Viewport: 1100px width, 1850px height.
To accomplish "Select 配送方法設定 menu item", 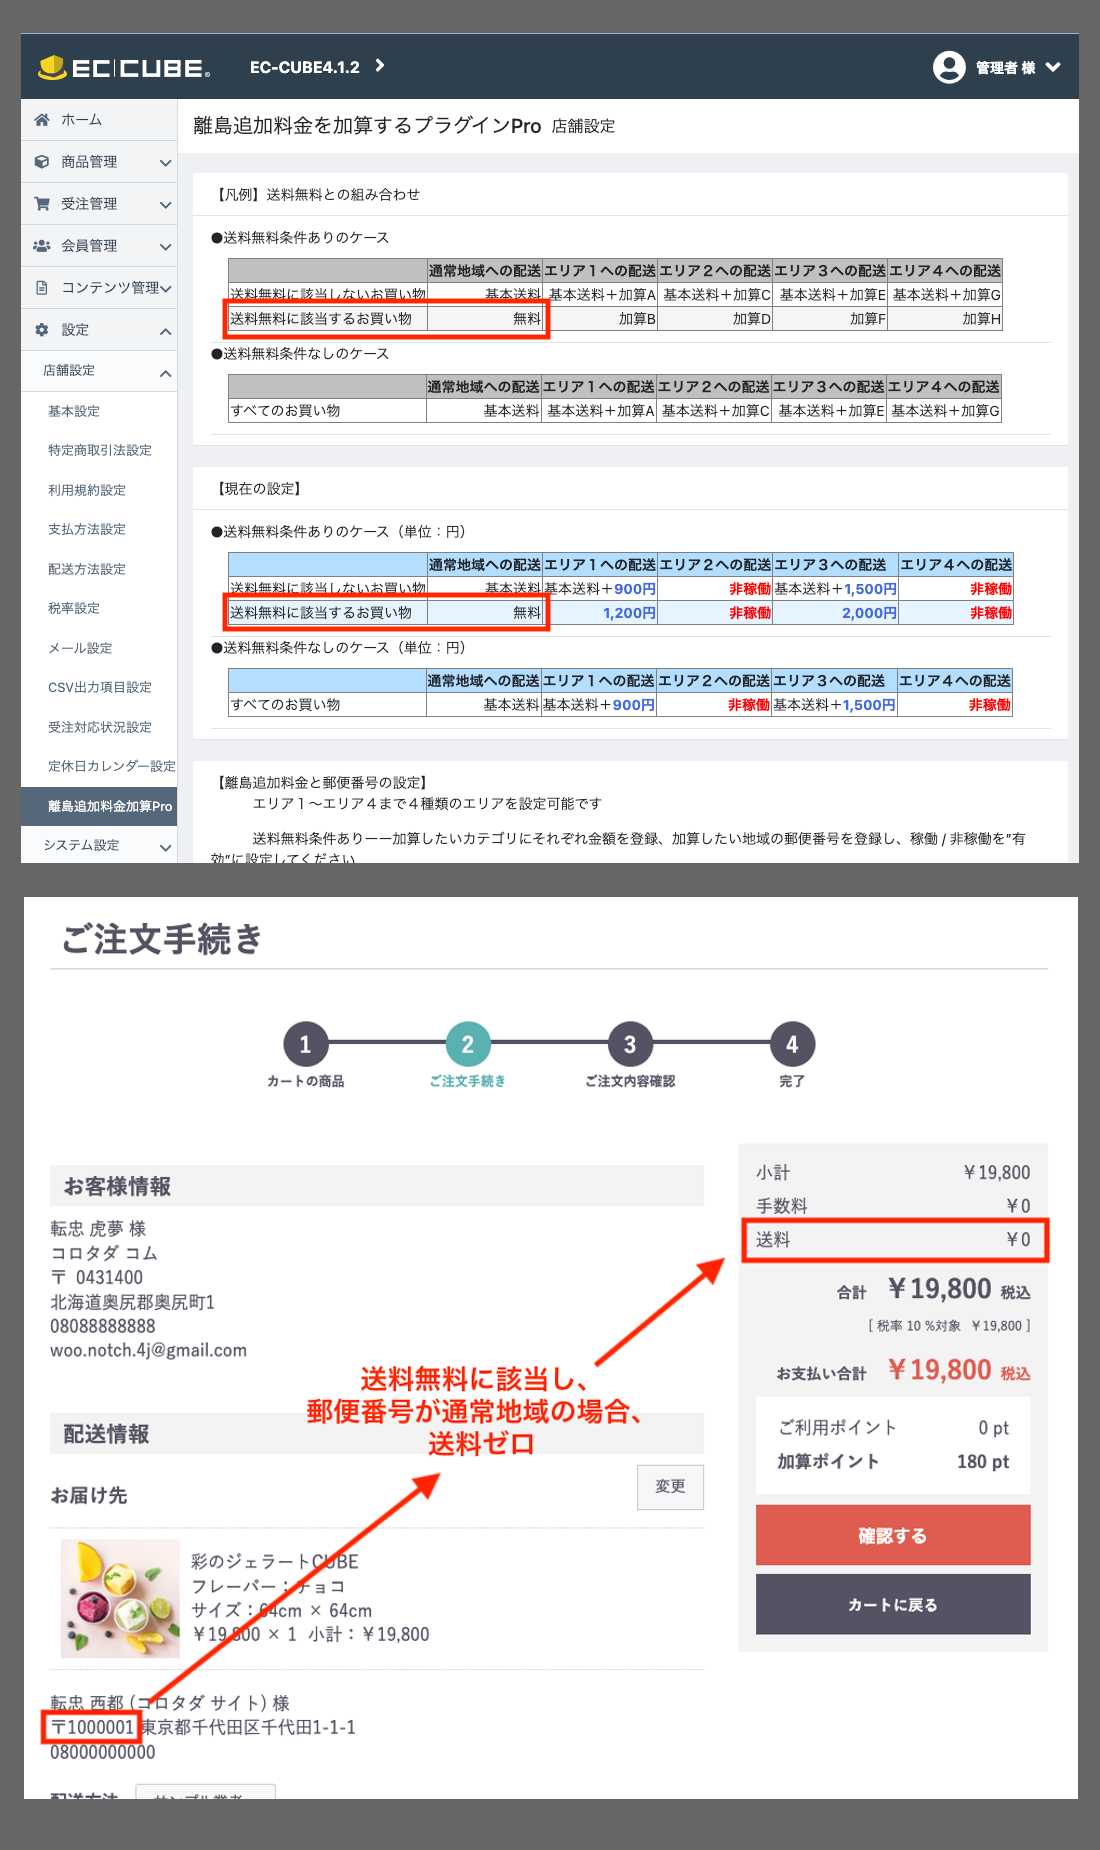I will pos(87,569).
